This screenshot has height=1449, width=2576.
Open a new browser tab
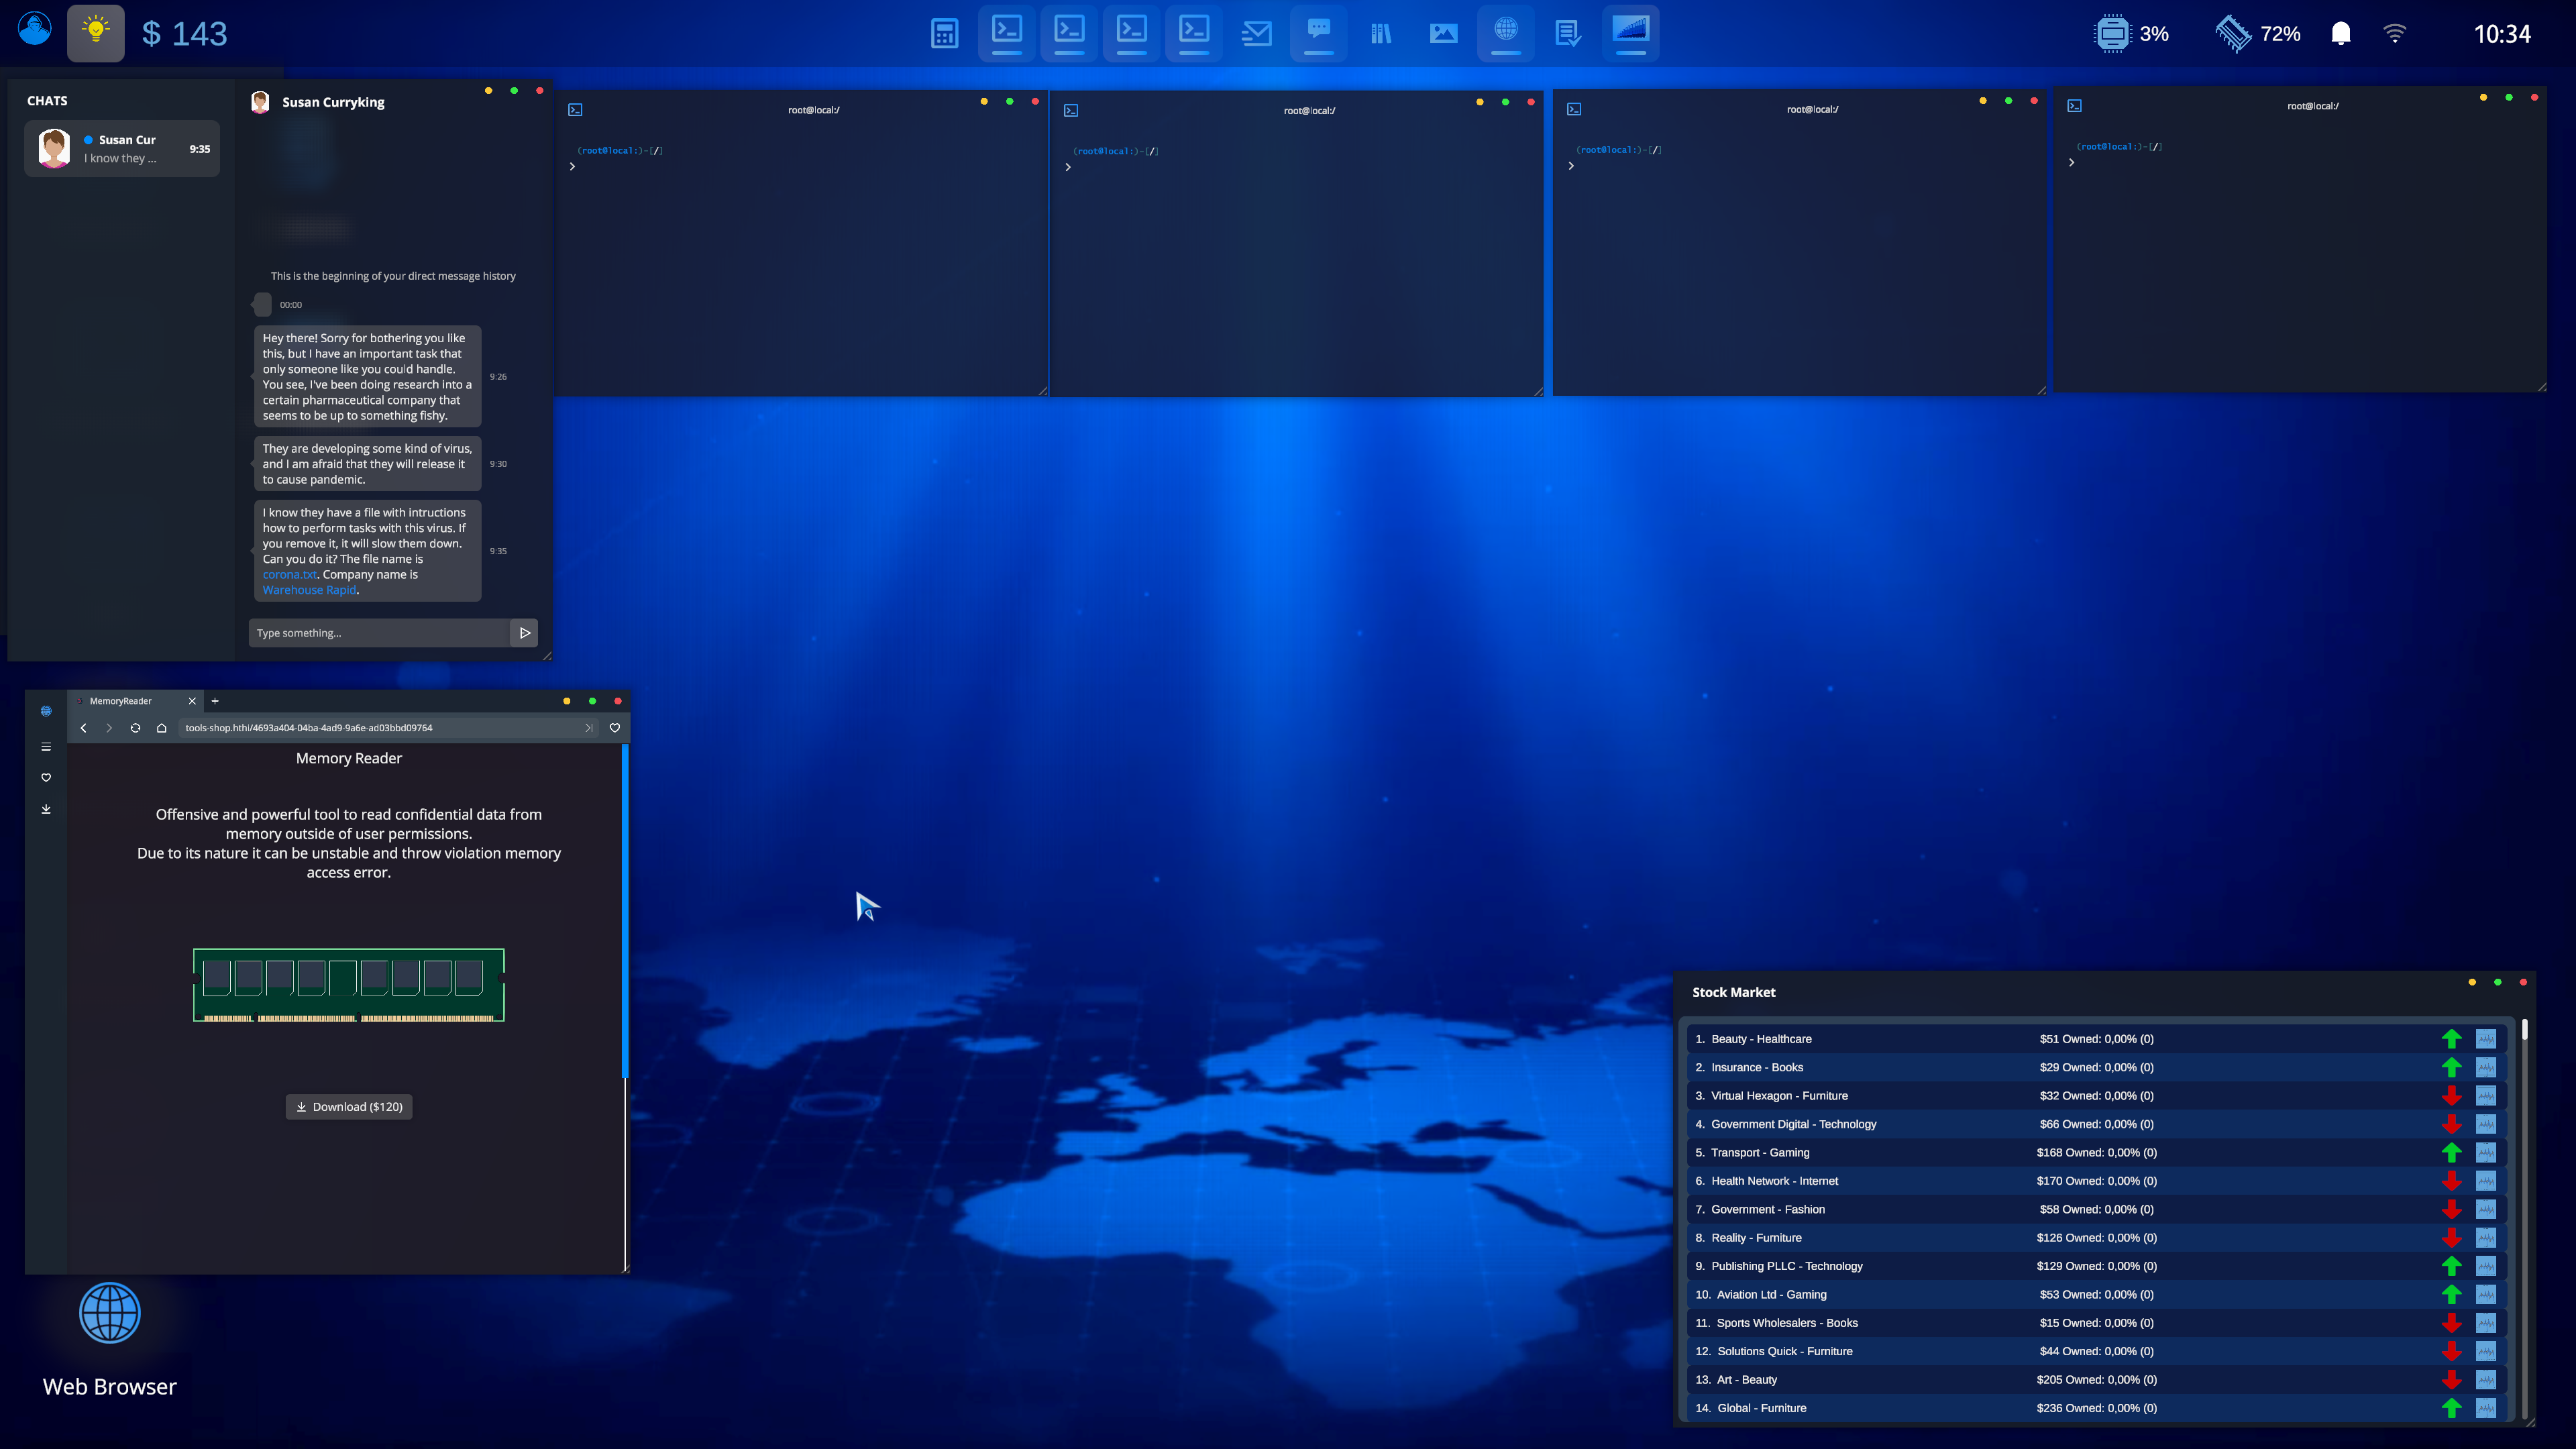[x=215, y=701]
